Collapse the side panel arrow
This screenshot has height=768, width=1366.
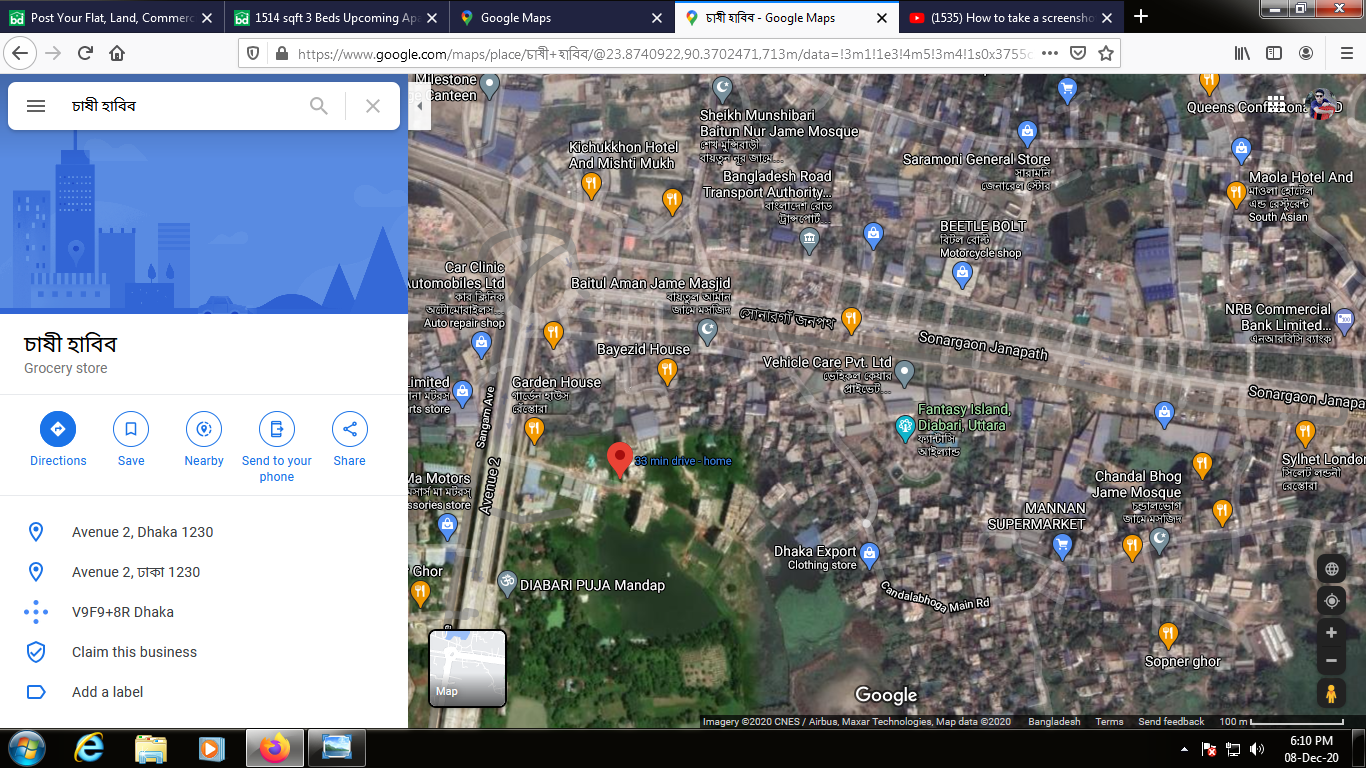pos(420,106)
